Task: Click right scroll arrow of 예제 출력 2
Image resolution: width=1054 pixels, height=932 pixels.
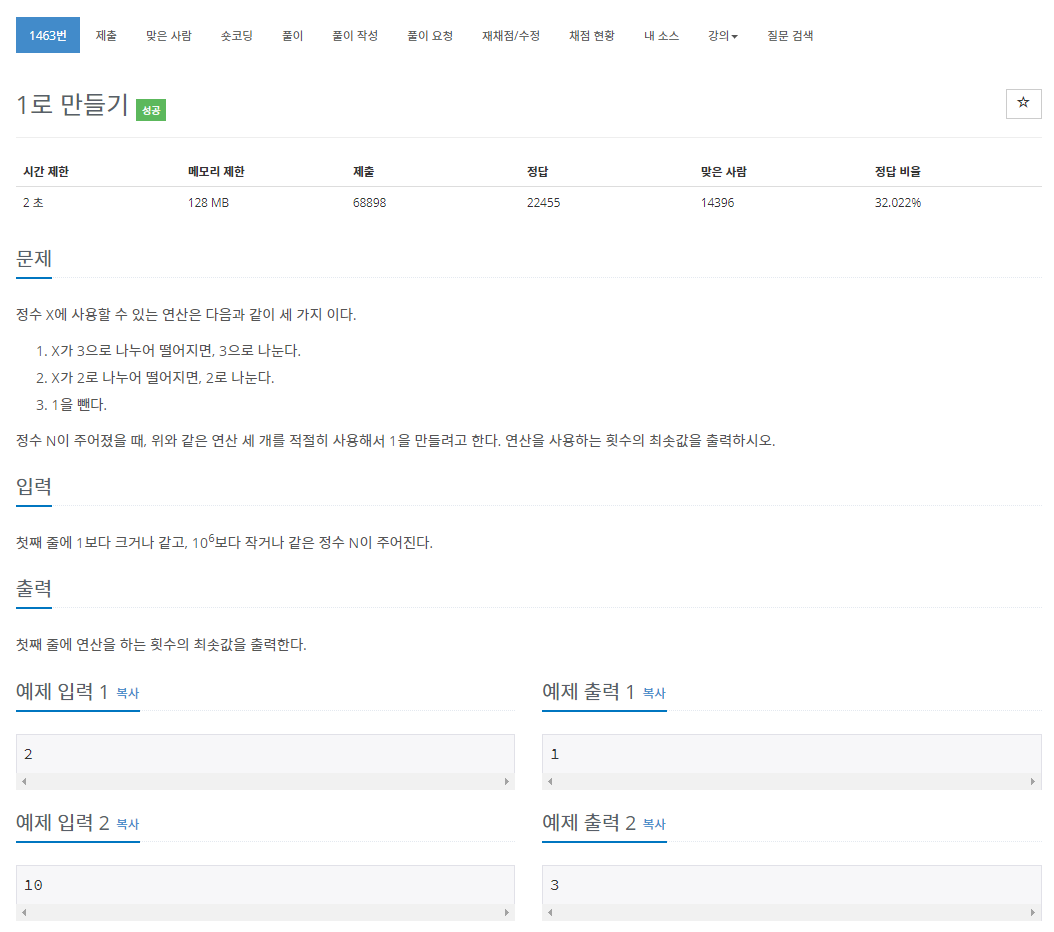Action: pyautogui.click(x=1033, y=913)
